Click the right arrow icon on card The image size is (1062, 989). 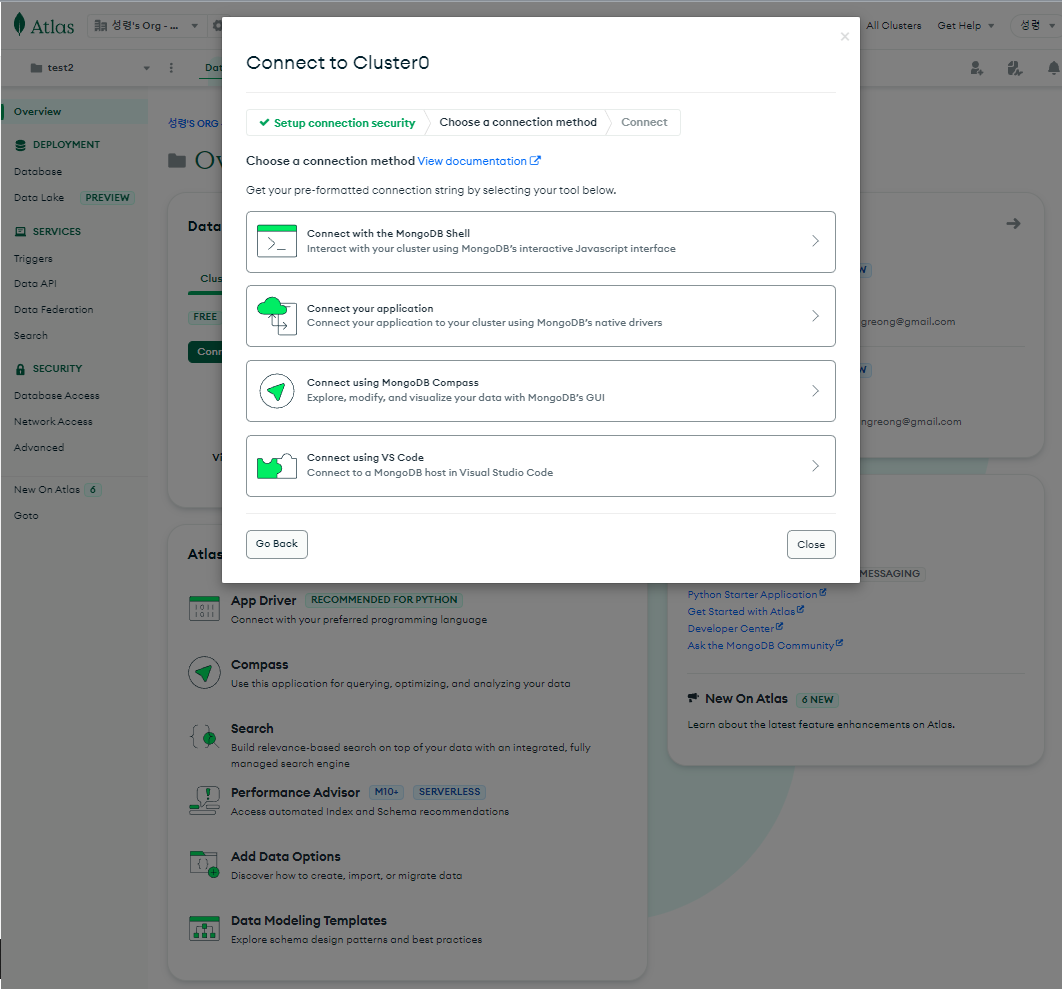1013,224
